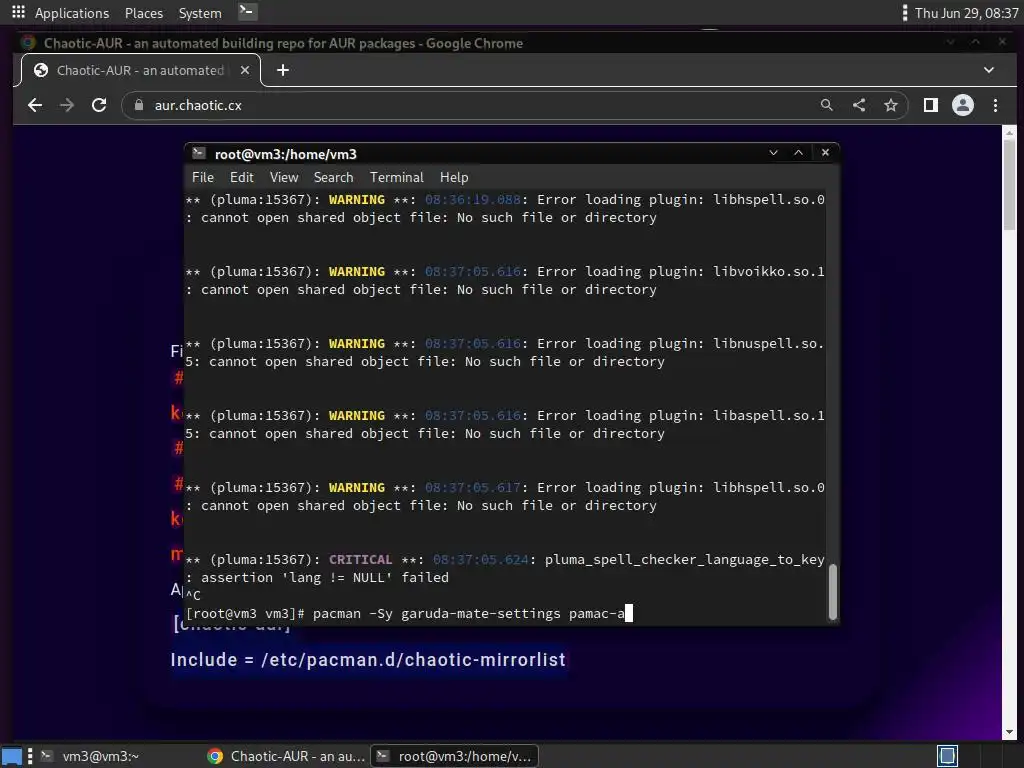
Task: Click the zoom magnifier icon in address bar
Action: [x=826, y=105]
